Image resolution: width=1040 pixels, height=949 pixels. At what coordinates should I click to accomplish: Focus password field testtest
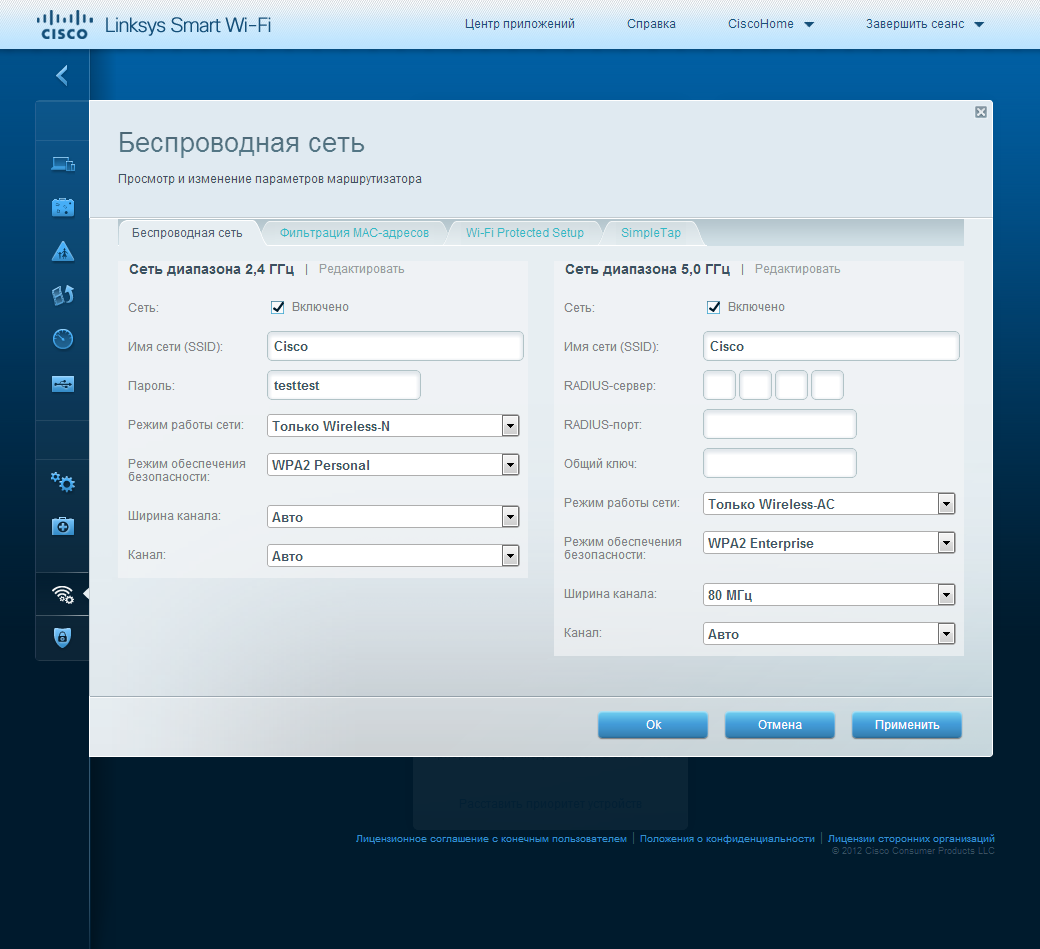point(344,385)
